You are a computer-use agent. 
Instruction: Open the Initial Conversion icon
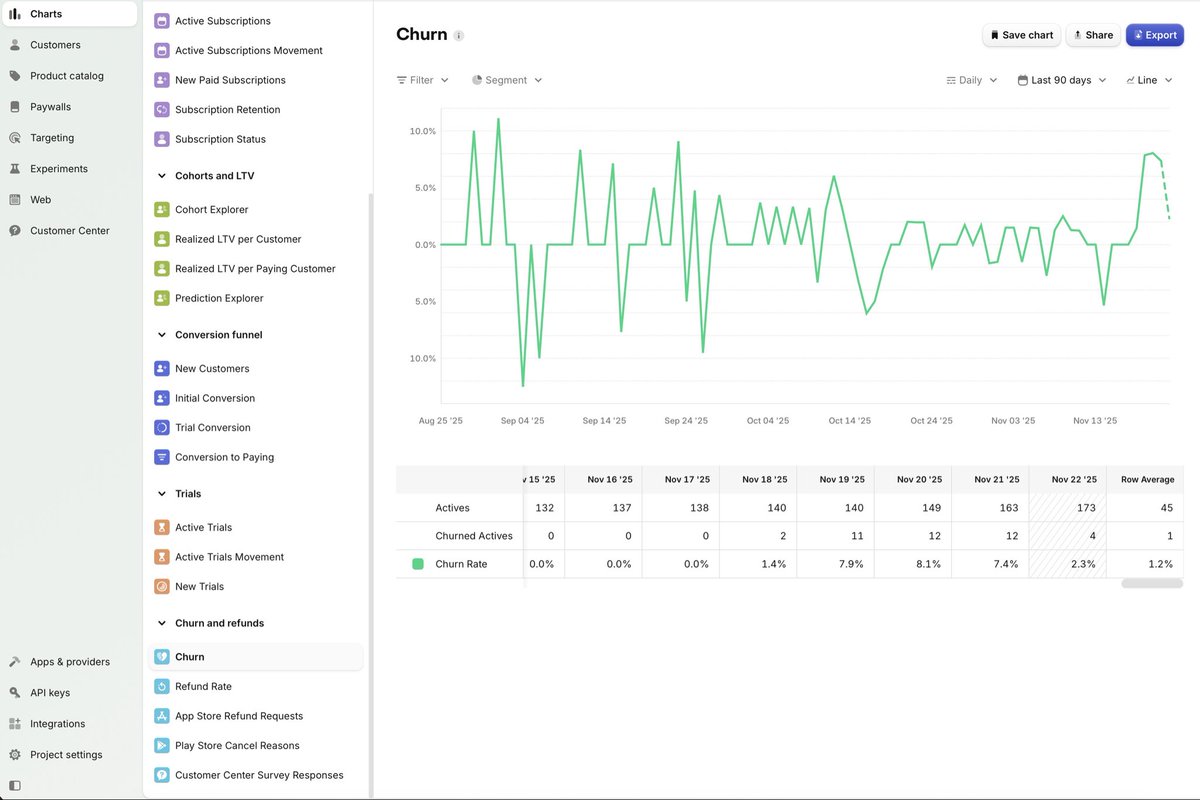[162, 398]
